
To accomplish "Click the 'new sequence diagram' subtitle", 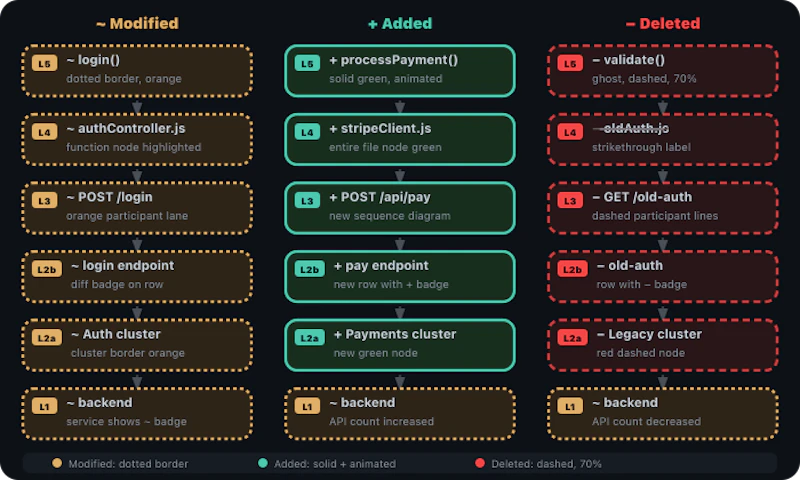I will [x=390, y=216].
